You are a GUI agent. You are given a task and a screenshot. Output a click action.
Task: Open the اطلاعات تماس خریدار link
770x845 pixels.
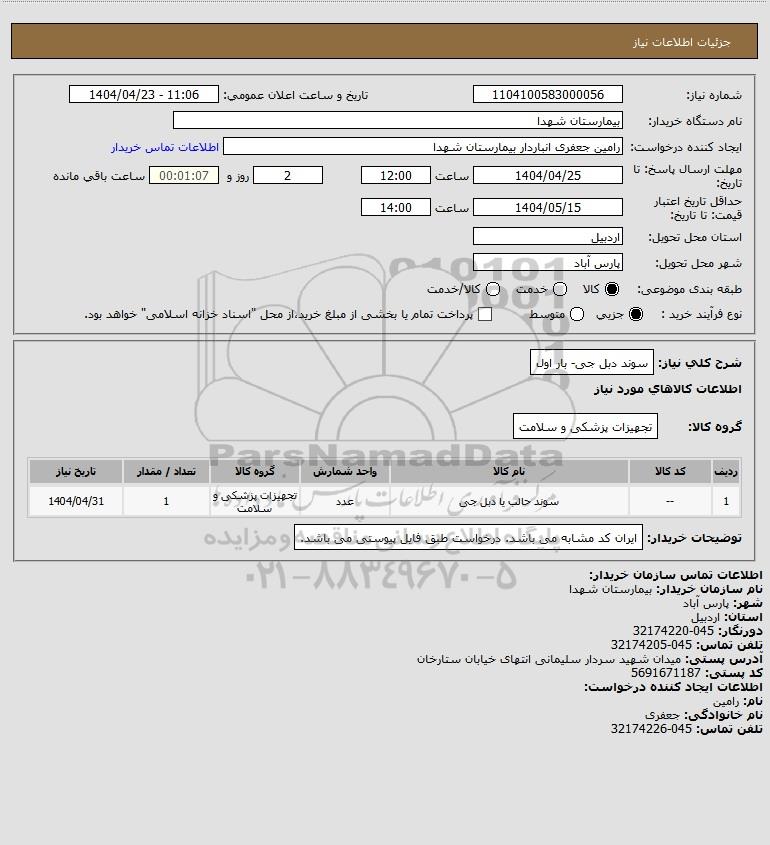[x=165, y=147]
